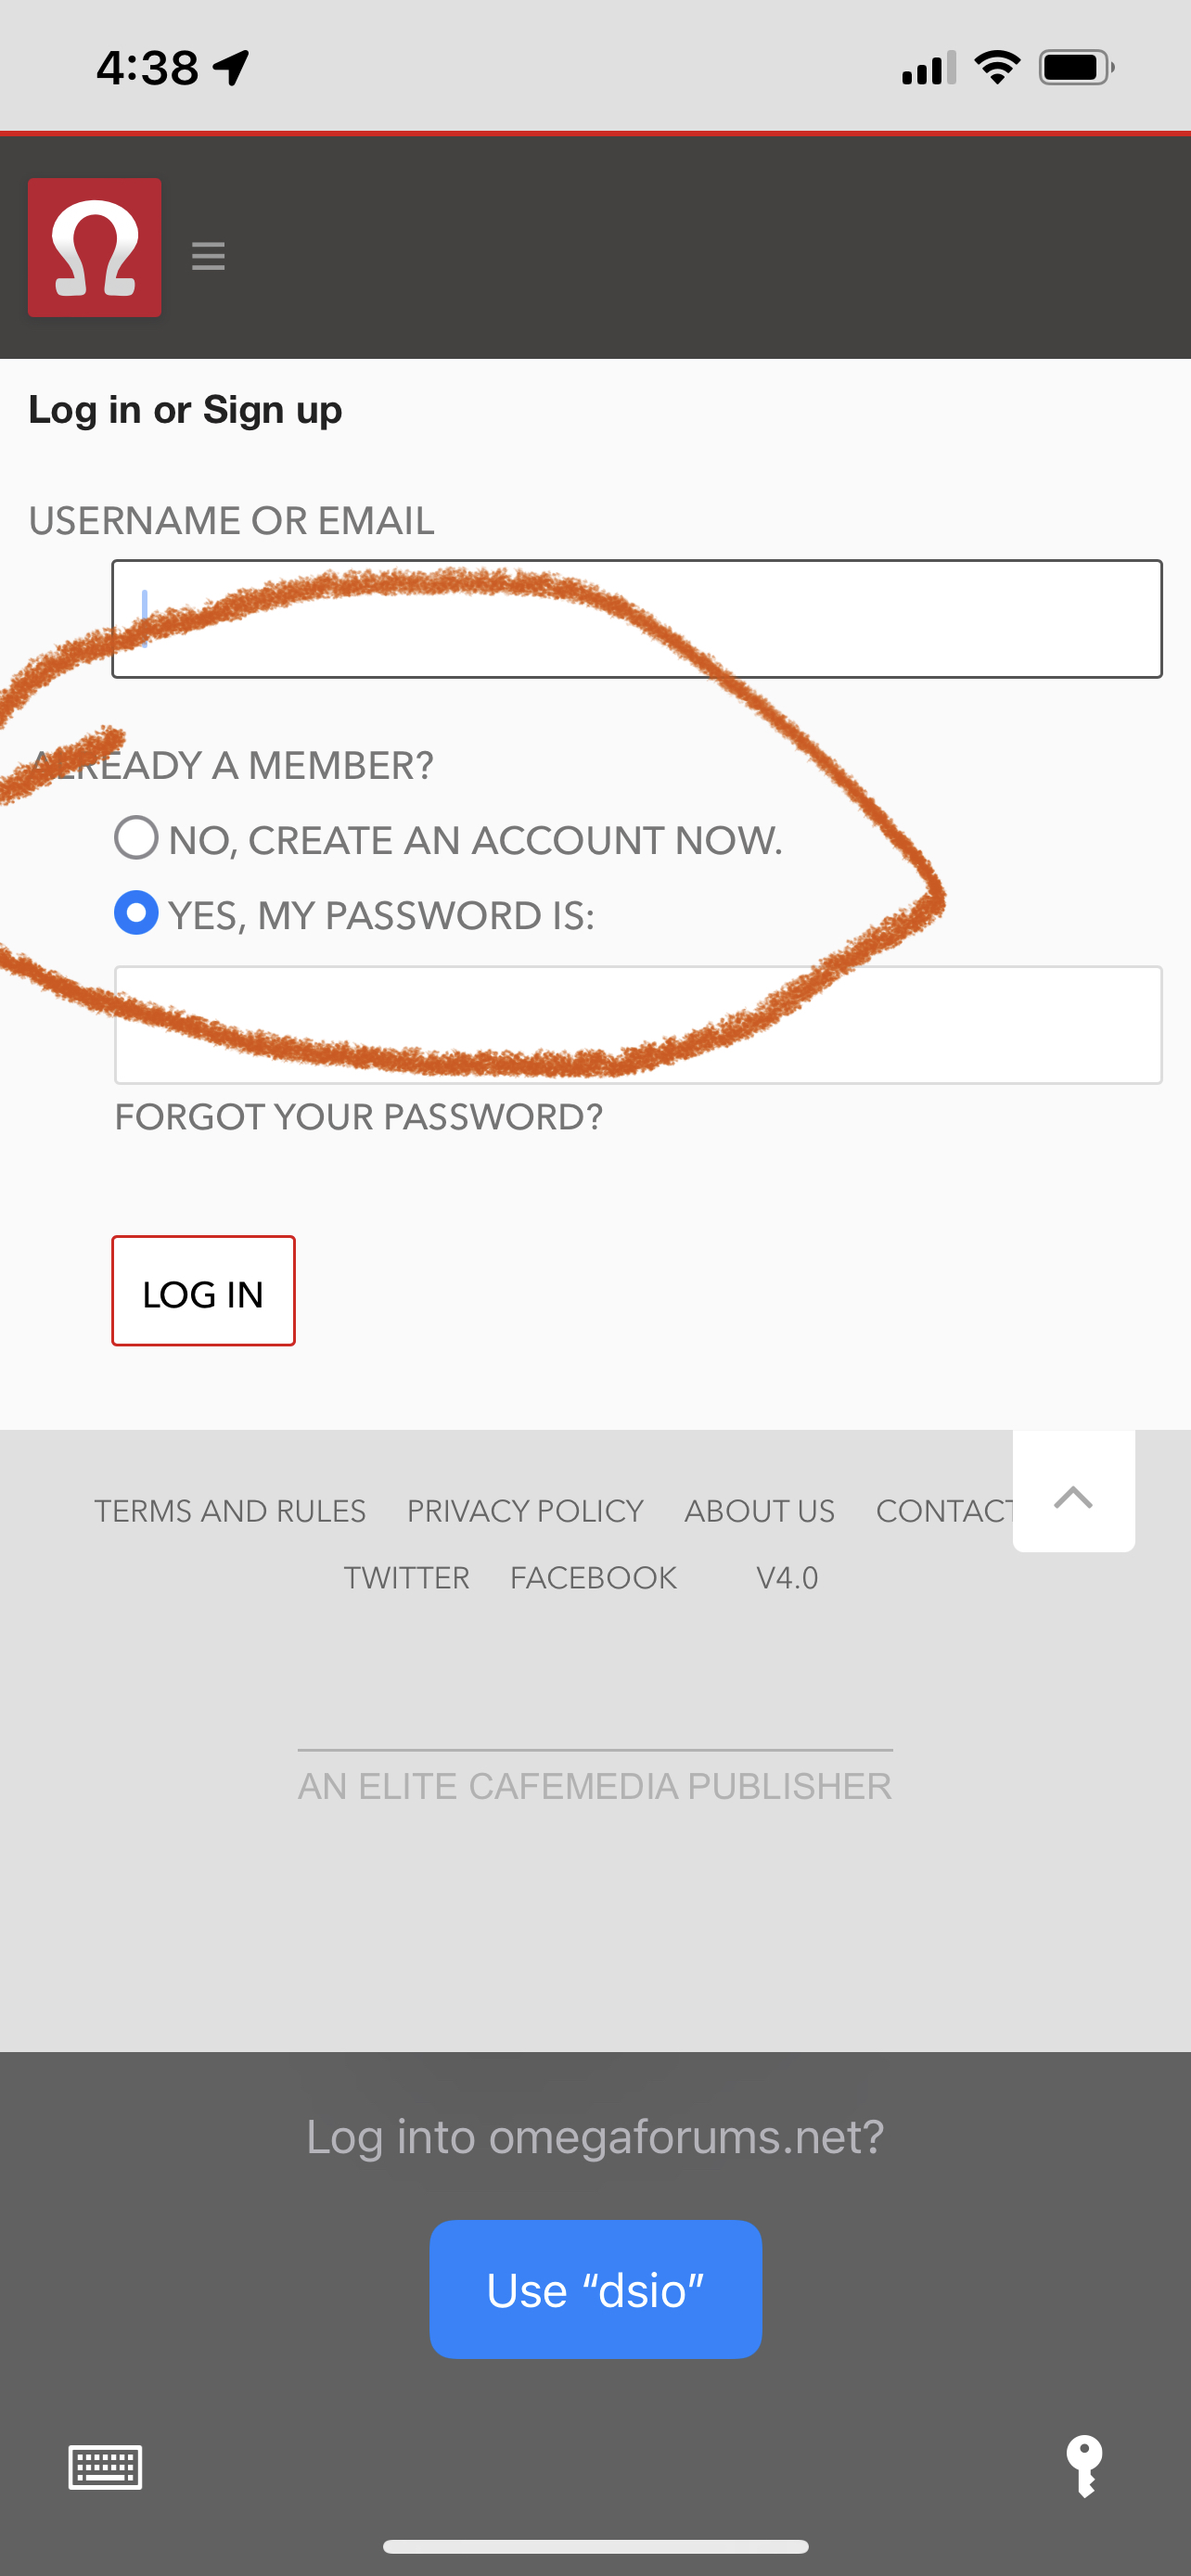Go to About Us page
Viewport: 1191px width, 2576px height.
[x=759, y=1511]
